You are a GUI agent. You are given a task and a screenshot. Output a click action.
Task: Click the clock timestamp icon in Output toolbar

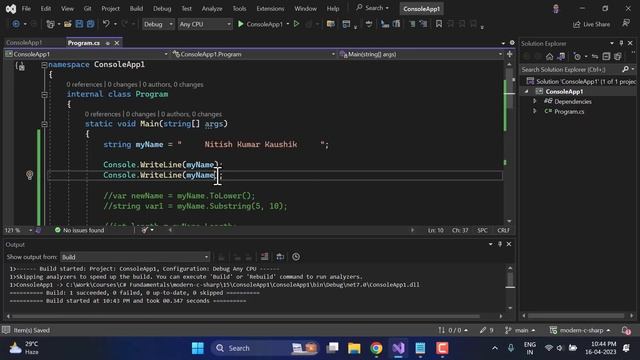coord(296,257)
